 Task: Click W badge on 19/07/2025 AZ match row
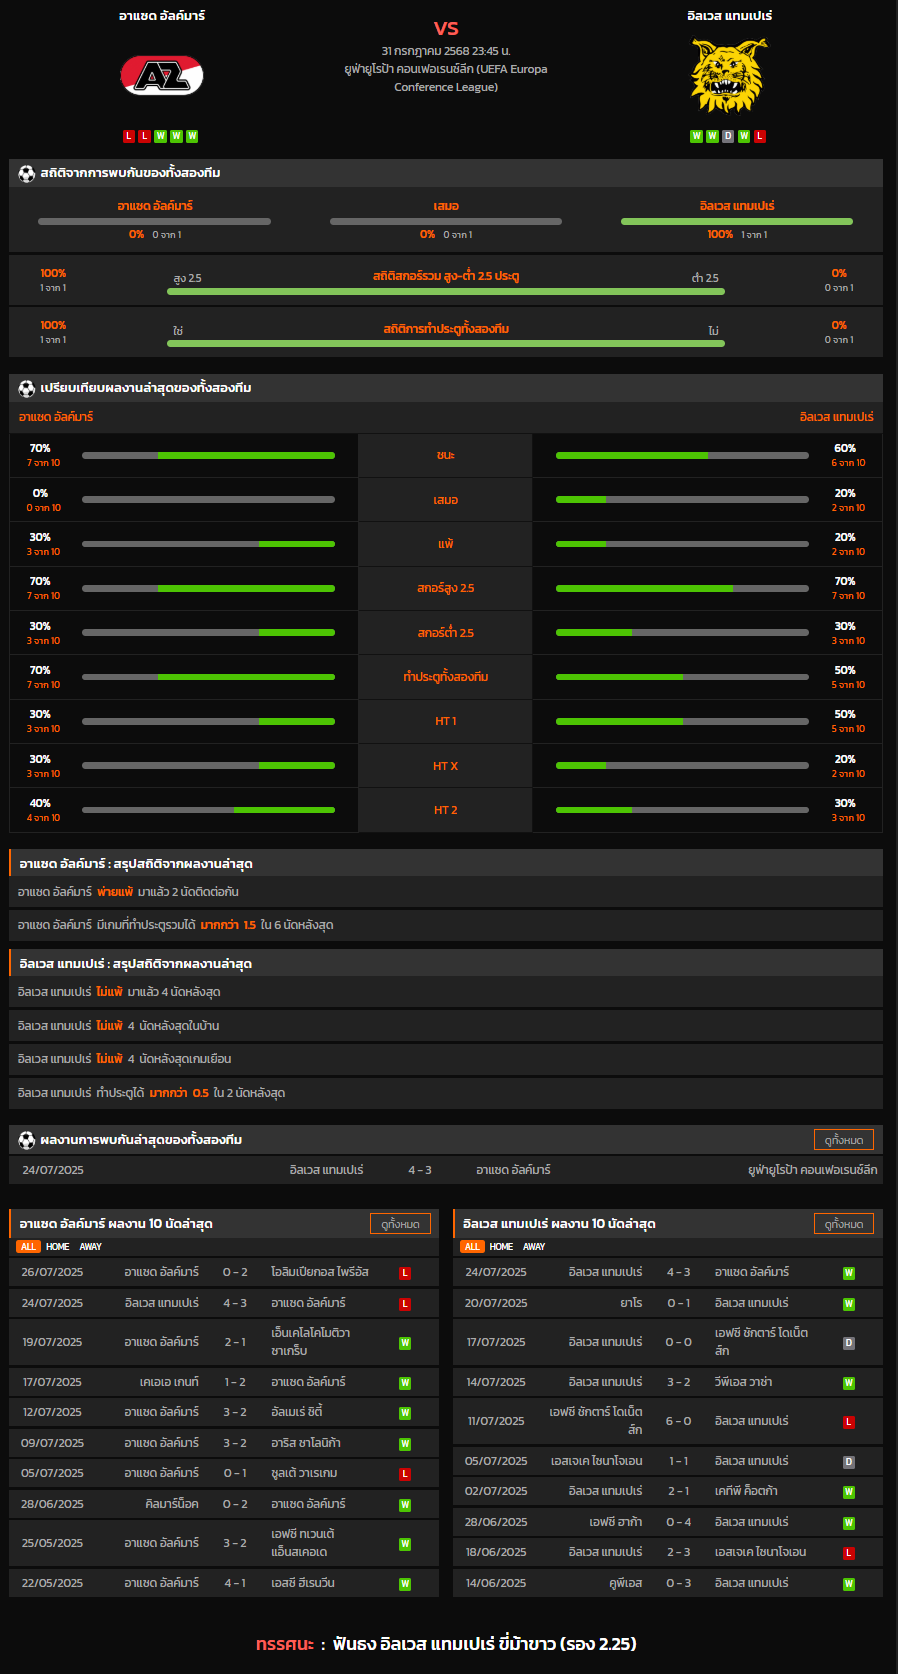pyautogui.click(x=405, y=1343)
